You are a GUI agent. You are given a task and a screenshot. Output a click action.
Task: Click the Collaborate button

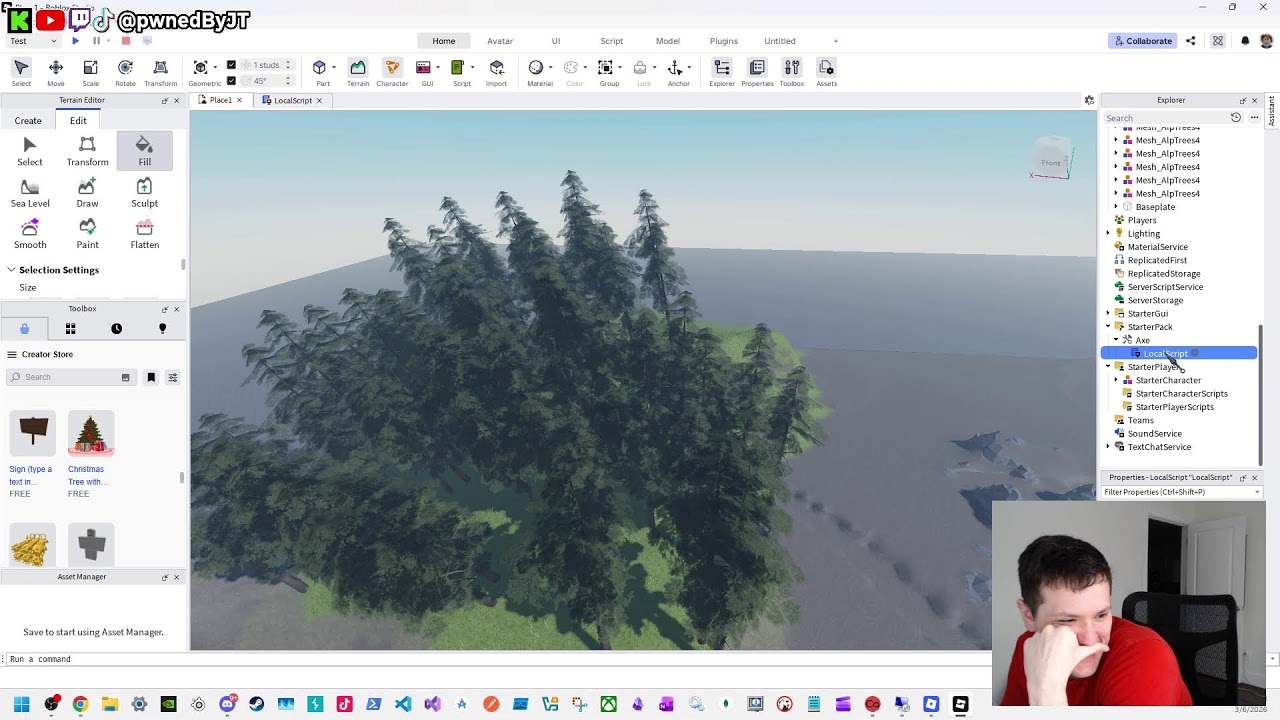[x=1142, y=41]
